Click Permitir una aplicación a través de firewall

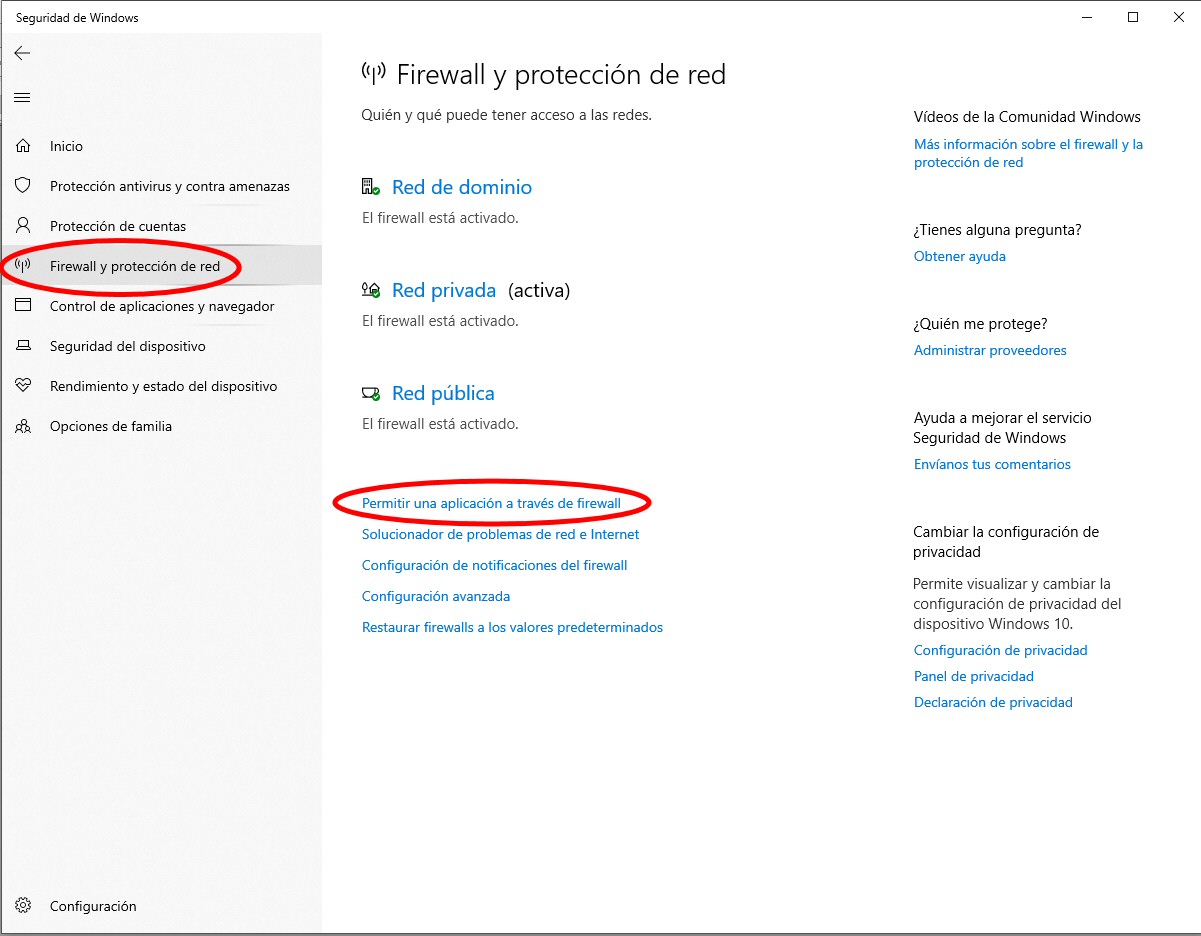click(491, 503)
